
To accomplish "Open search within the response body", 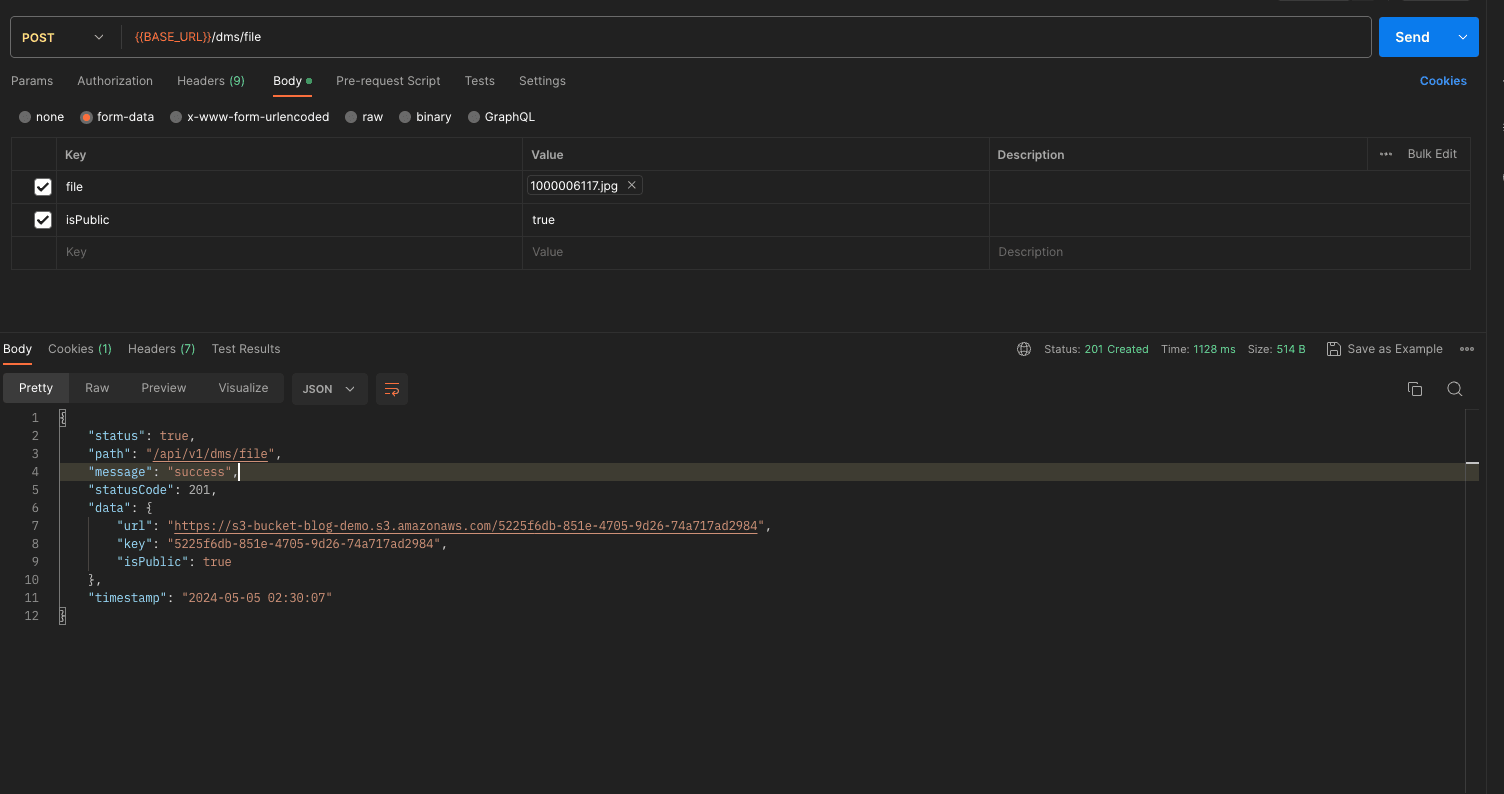I will (1455, 389).
